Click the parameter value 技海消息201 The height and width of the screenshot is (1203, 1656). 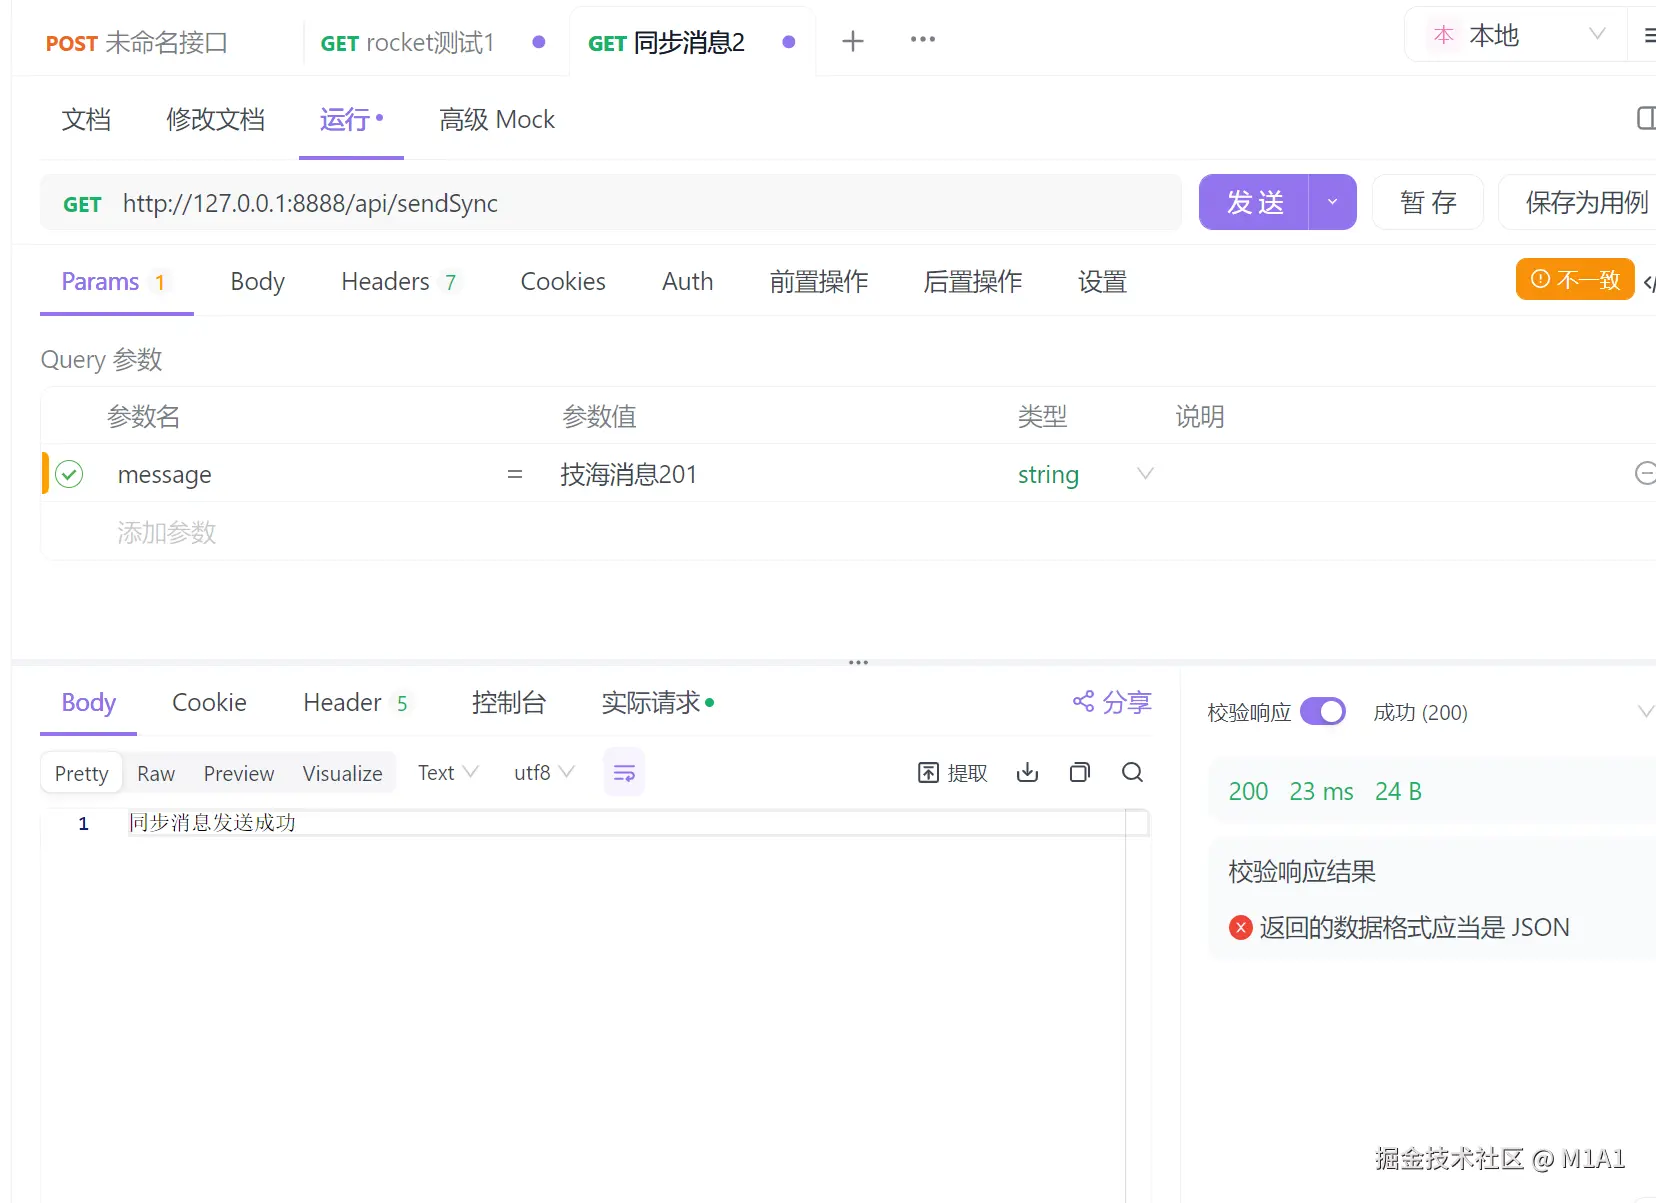pyautogui.click(x=628, y=474)
